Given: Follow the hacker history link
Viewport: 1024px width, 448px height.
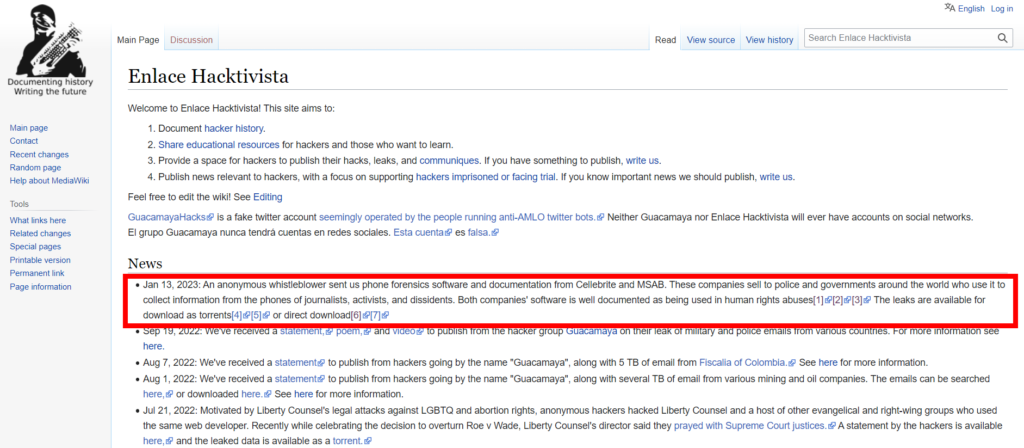Looking at the screenshot, I should point(234,129).
